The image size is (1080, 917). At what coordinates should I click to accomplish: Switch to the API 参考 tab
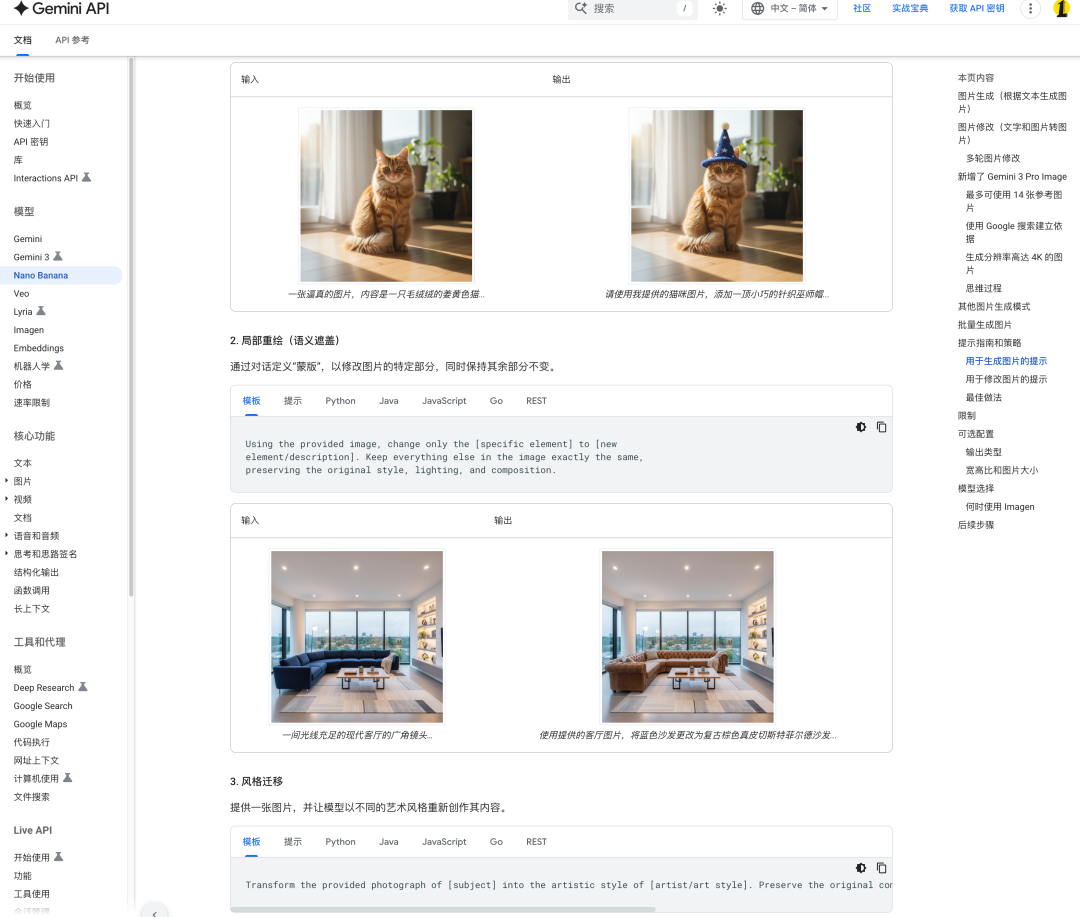click(x=71, y=41)
